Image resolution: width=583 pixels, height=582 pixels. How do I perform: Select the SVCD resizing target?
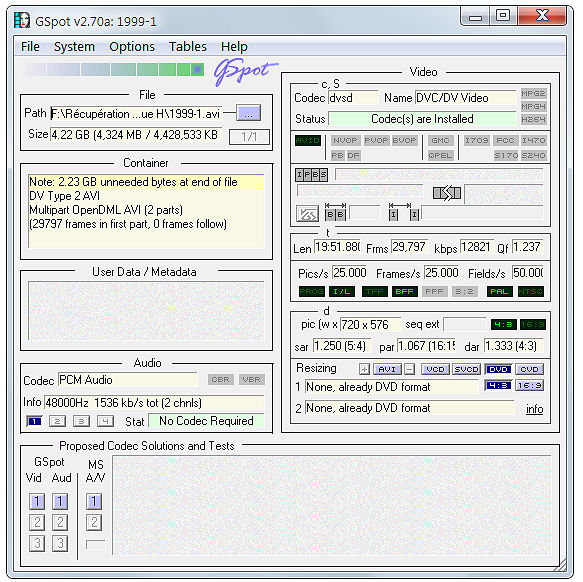[x=466, y=369]
